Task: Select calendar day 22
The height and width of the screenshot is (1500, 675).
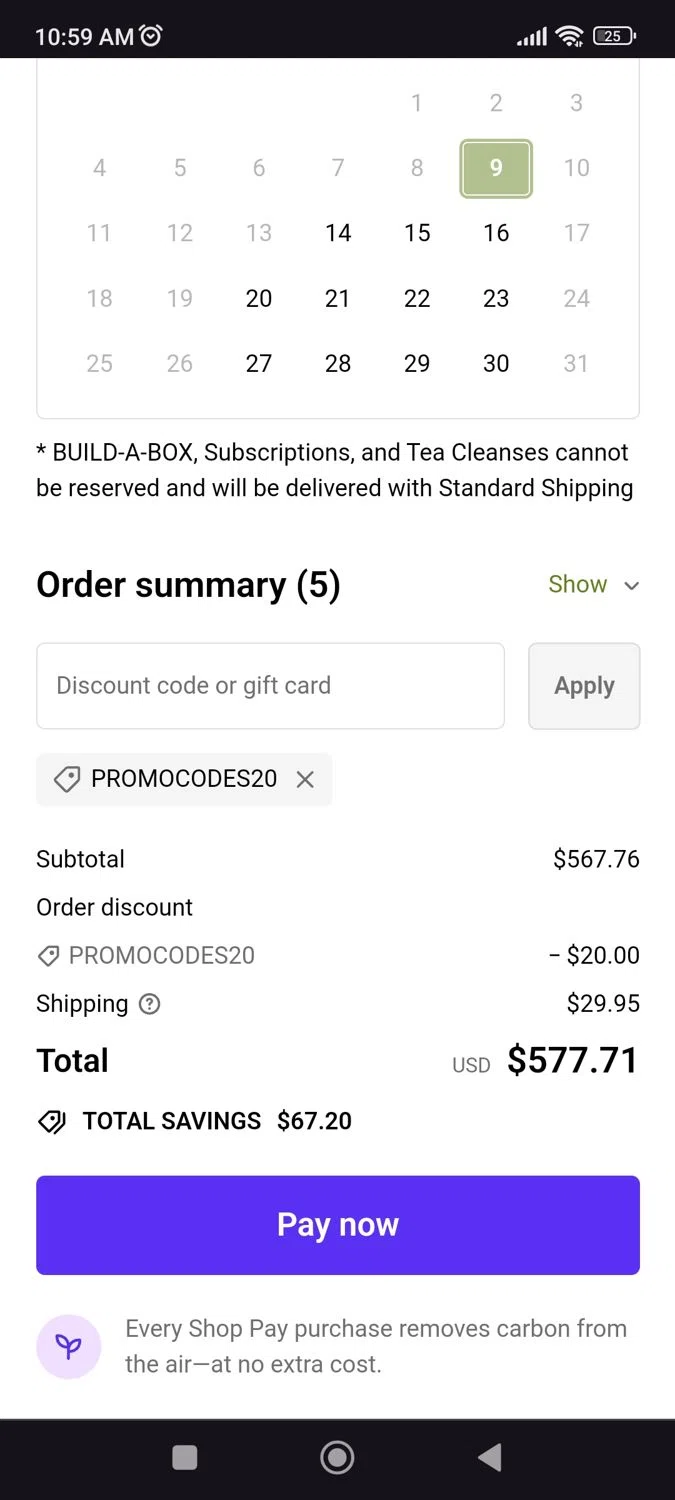Action: click(417, 299)
